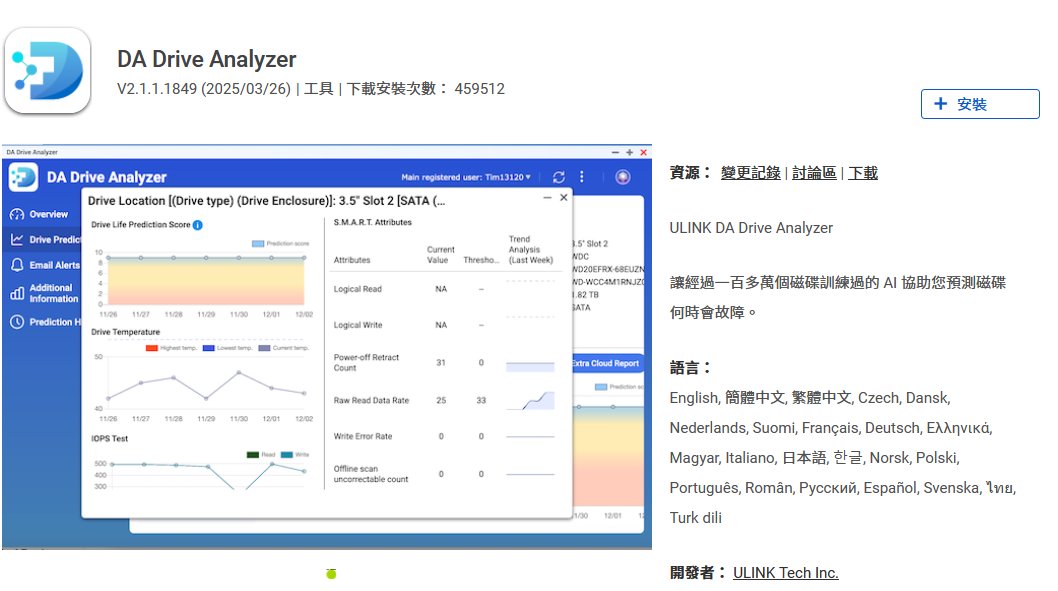This screenshot has height=591, width=1058.
Task: Click the Email Alerts bell icon
Action: (16, 266)
